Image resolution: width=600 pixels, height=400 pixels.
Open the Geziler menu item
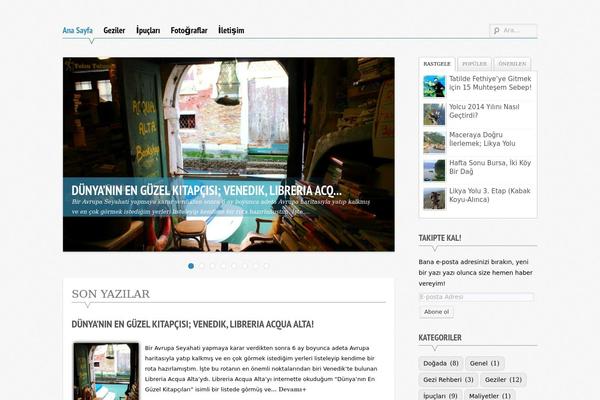pyautogui.click(x=114, y=30)
